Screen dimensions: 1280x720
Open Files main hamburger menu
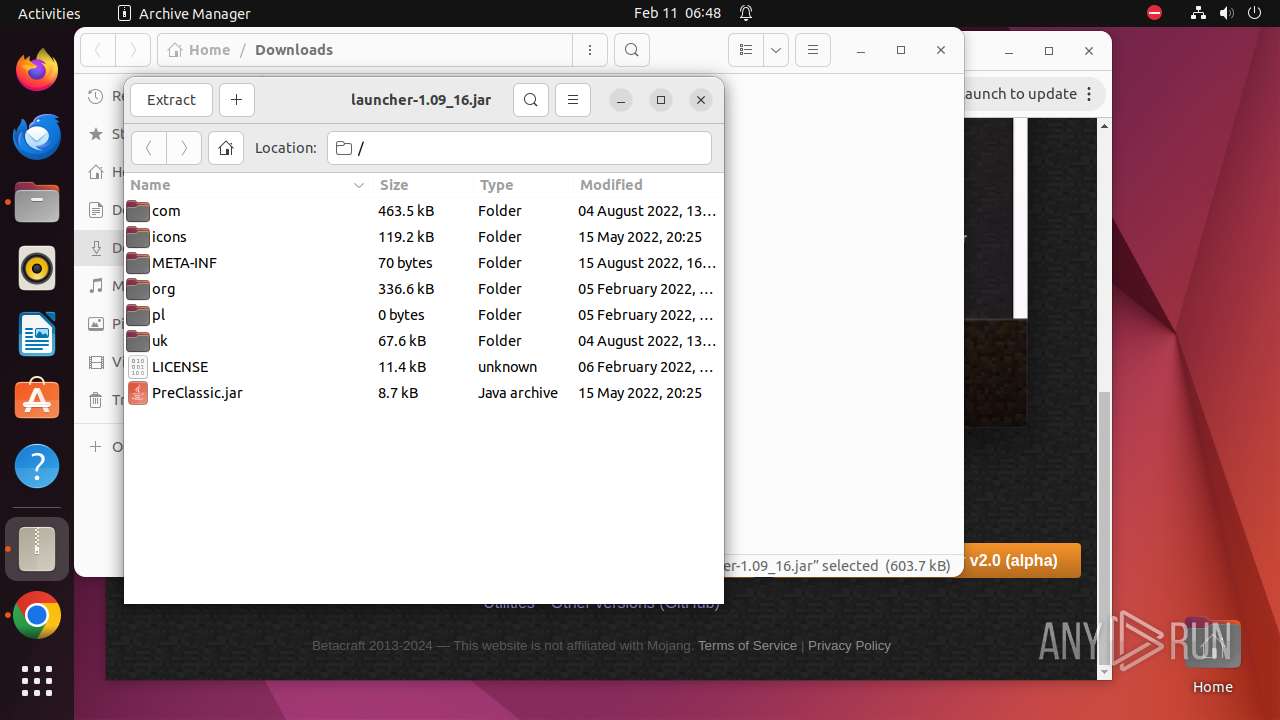coord(813,50)
